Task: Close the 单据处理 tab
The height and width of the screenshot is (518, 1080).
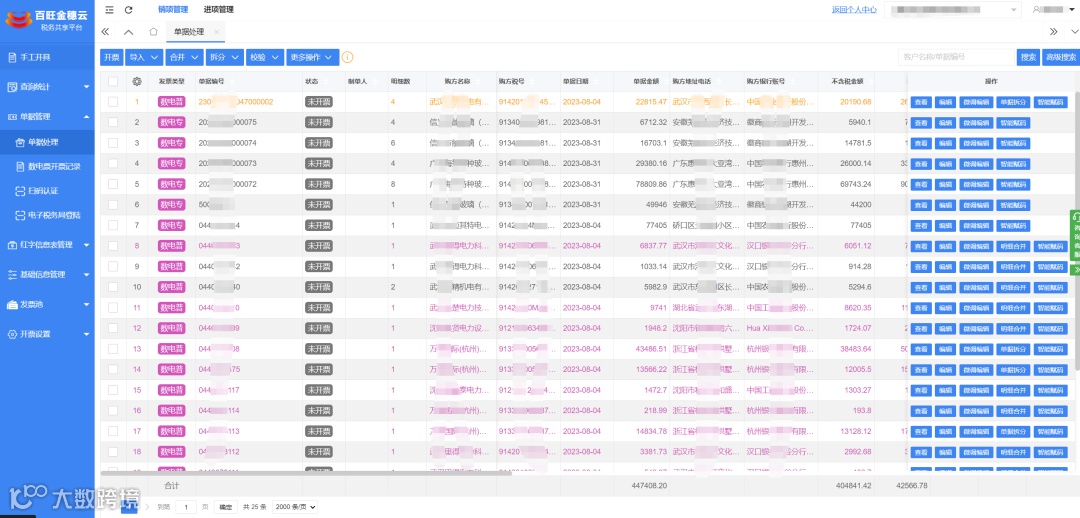Action: tap(216, 32)
